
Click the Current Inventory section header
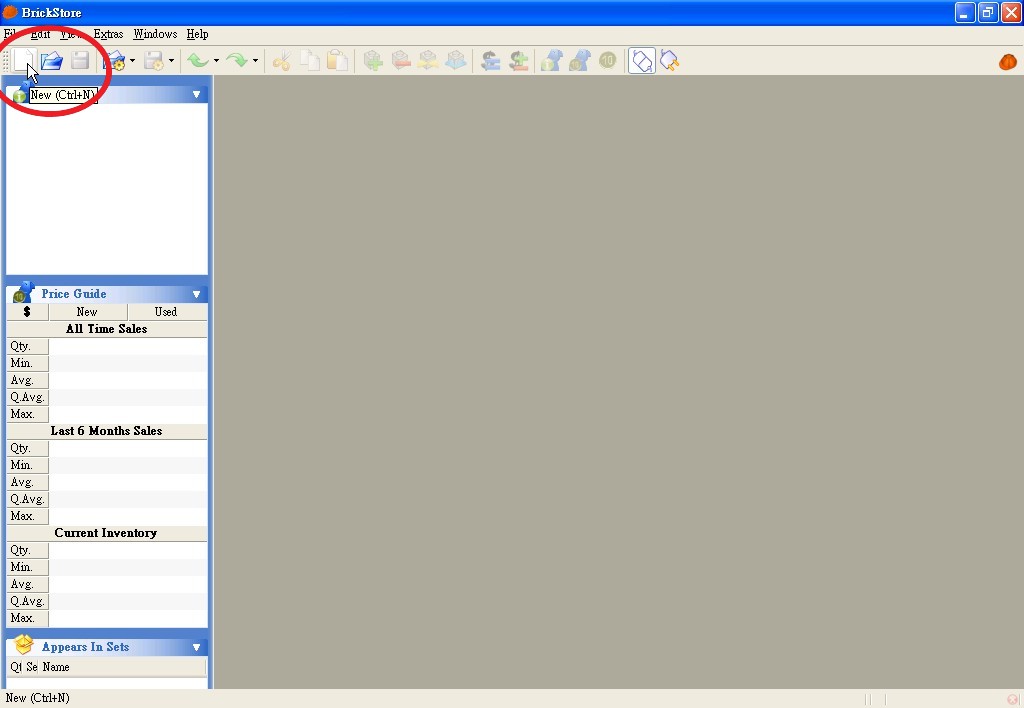point(106,532)
